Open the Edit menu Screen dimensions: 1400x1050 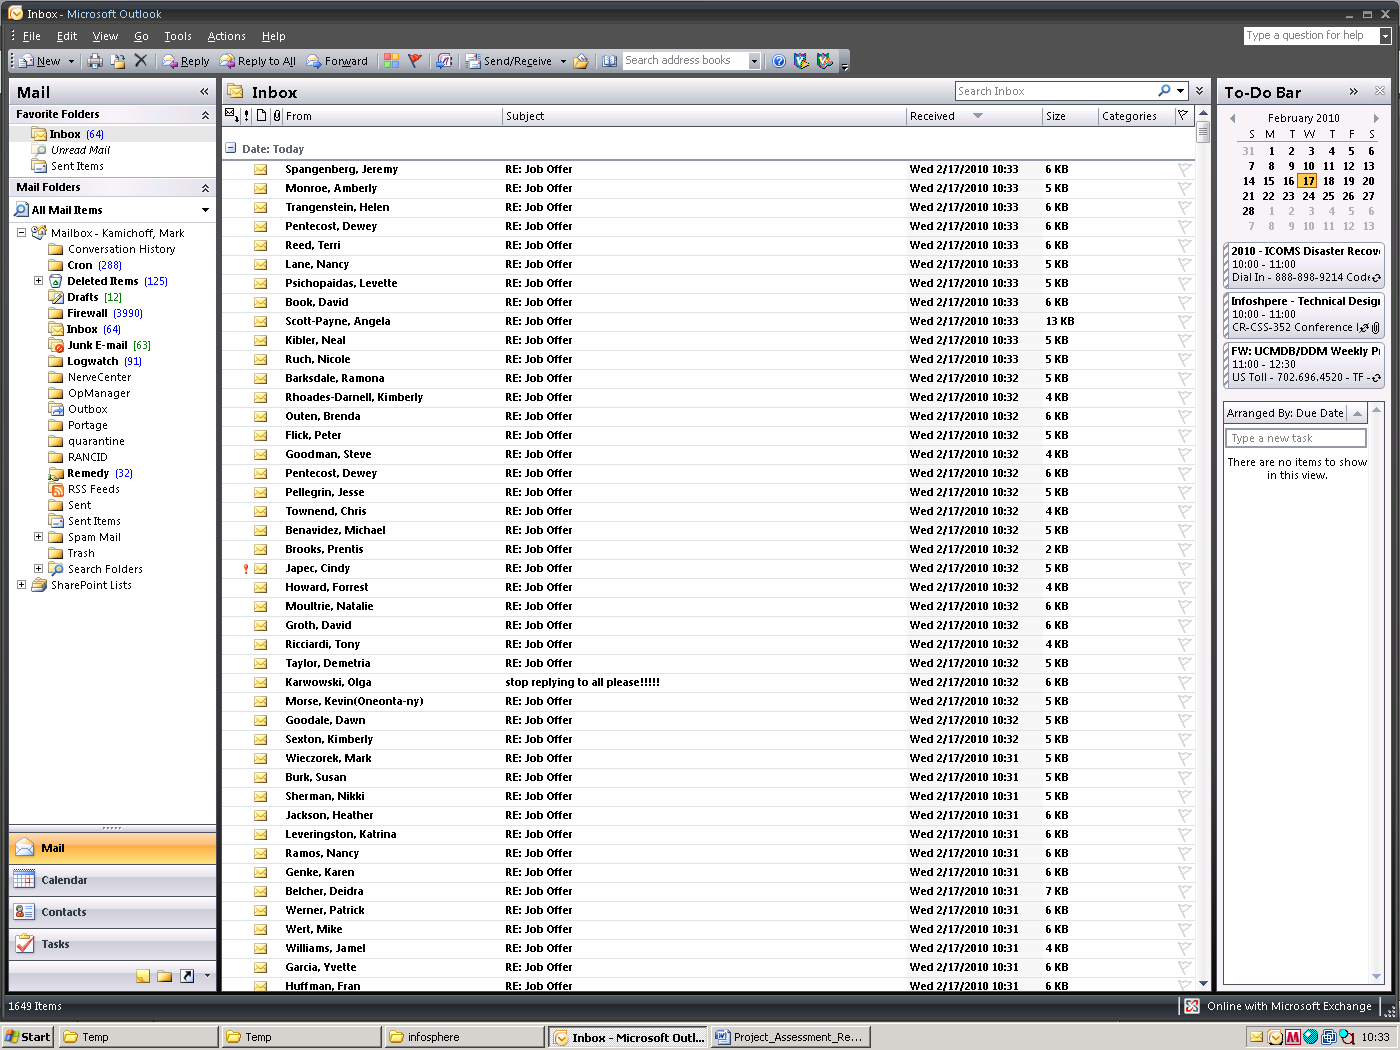(67, 36)
